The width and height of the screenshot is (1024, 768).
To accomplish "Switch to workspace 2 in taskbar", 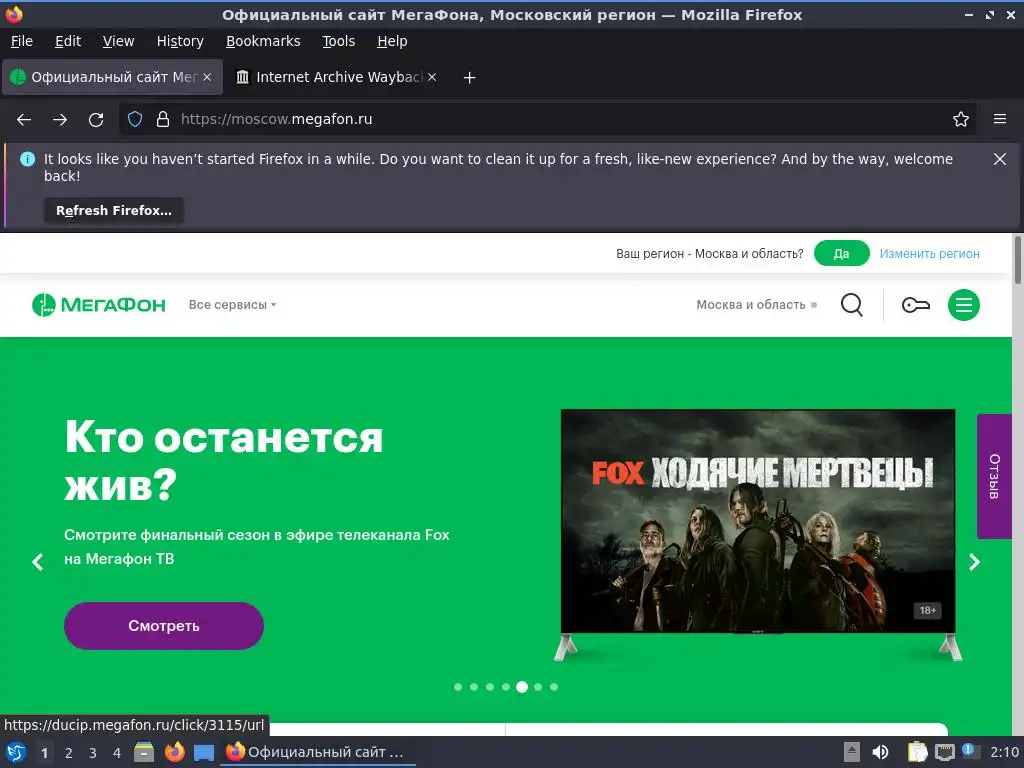I will click(69, 753).
